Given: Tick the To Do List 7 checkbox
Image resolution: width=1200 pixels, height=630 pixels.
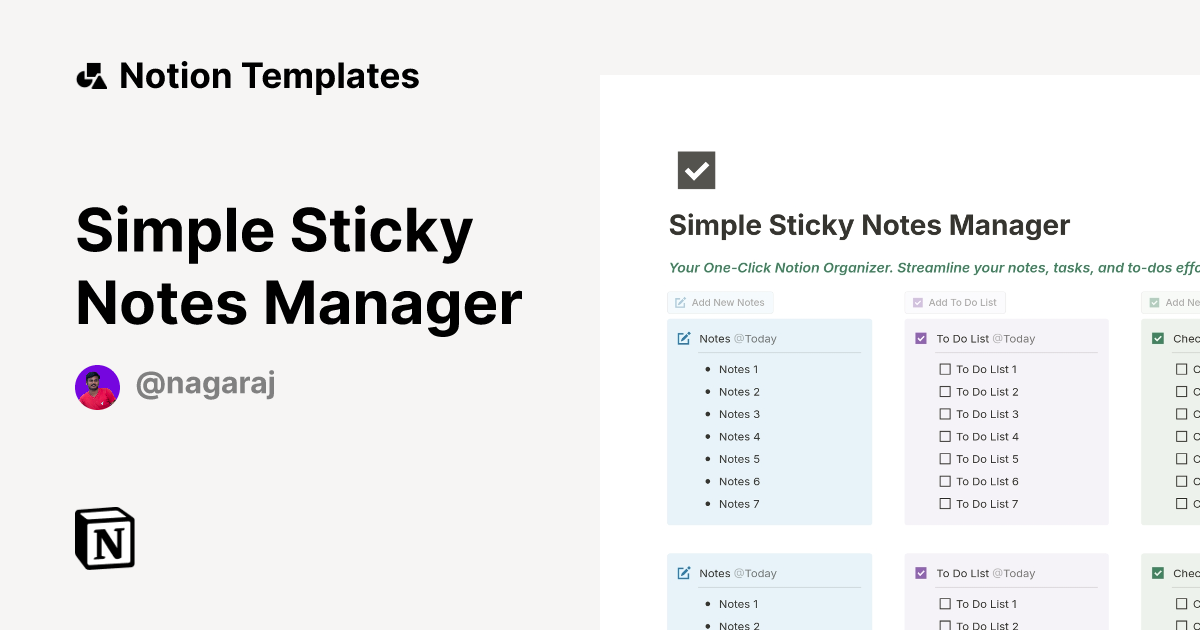Looking at the screenshot, I should coord(945,503).
